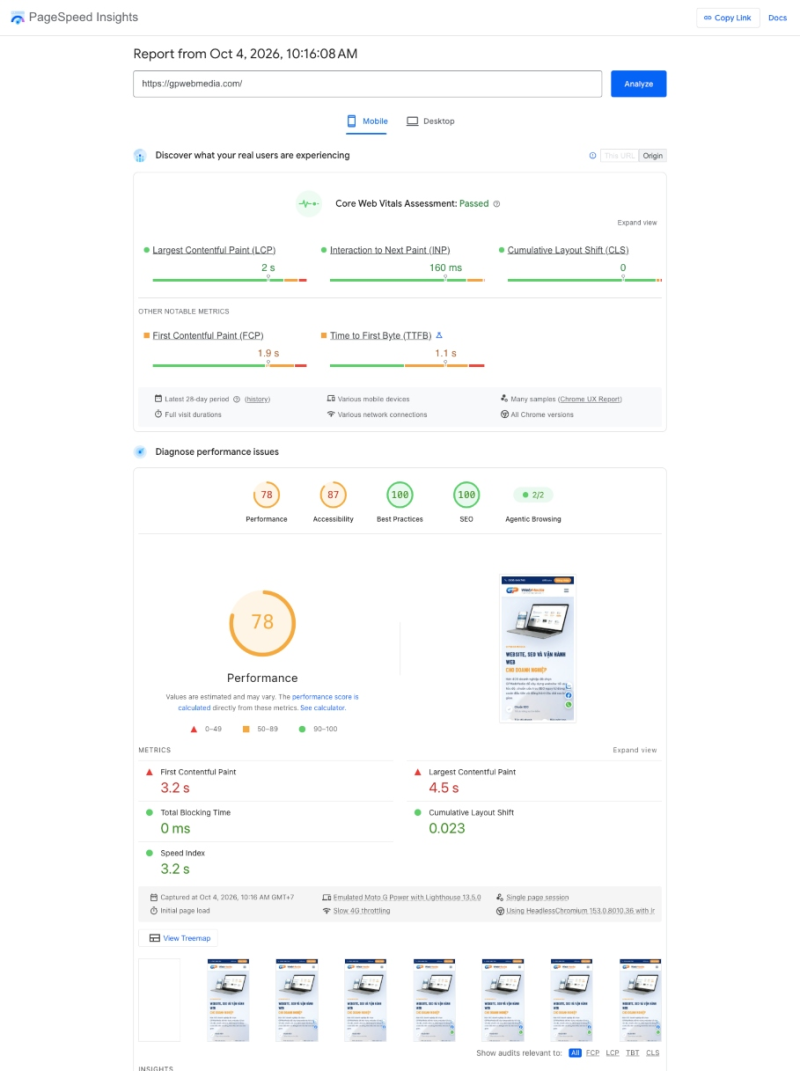800x1071 pixels.
Task: Click the mobile phone icon in Mobile tab
Action: click(x=351, y=121)
